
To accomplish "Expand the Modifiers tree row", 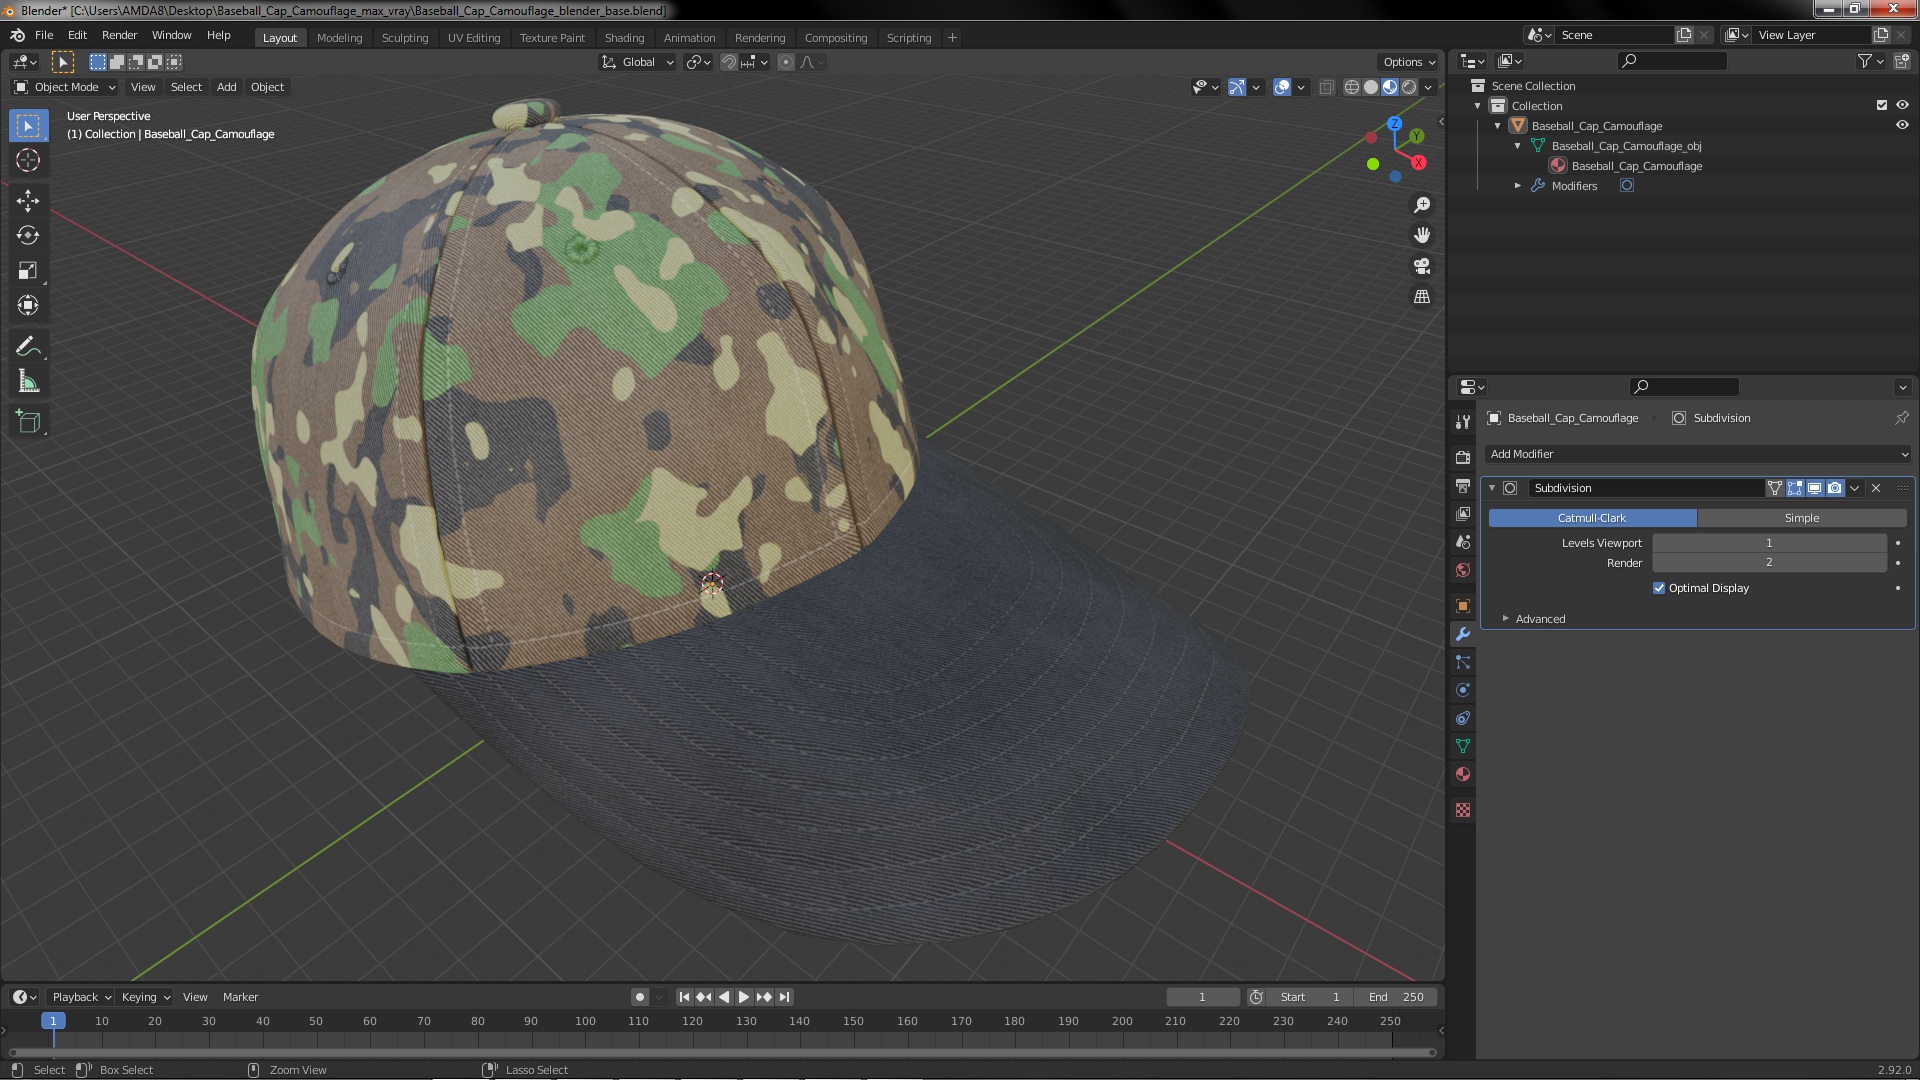I will tap(1517, 186).
